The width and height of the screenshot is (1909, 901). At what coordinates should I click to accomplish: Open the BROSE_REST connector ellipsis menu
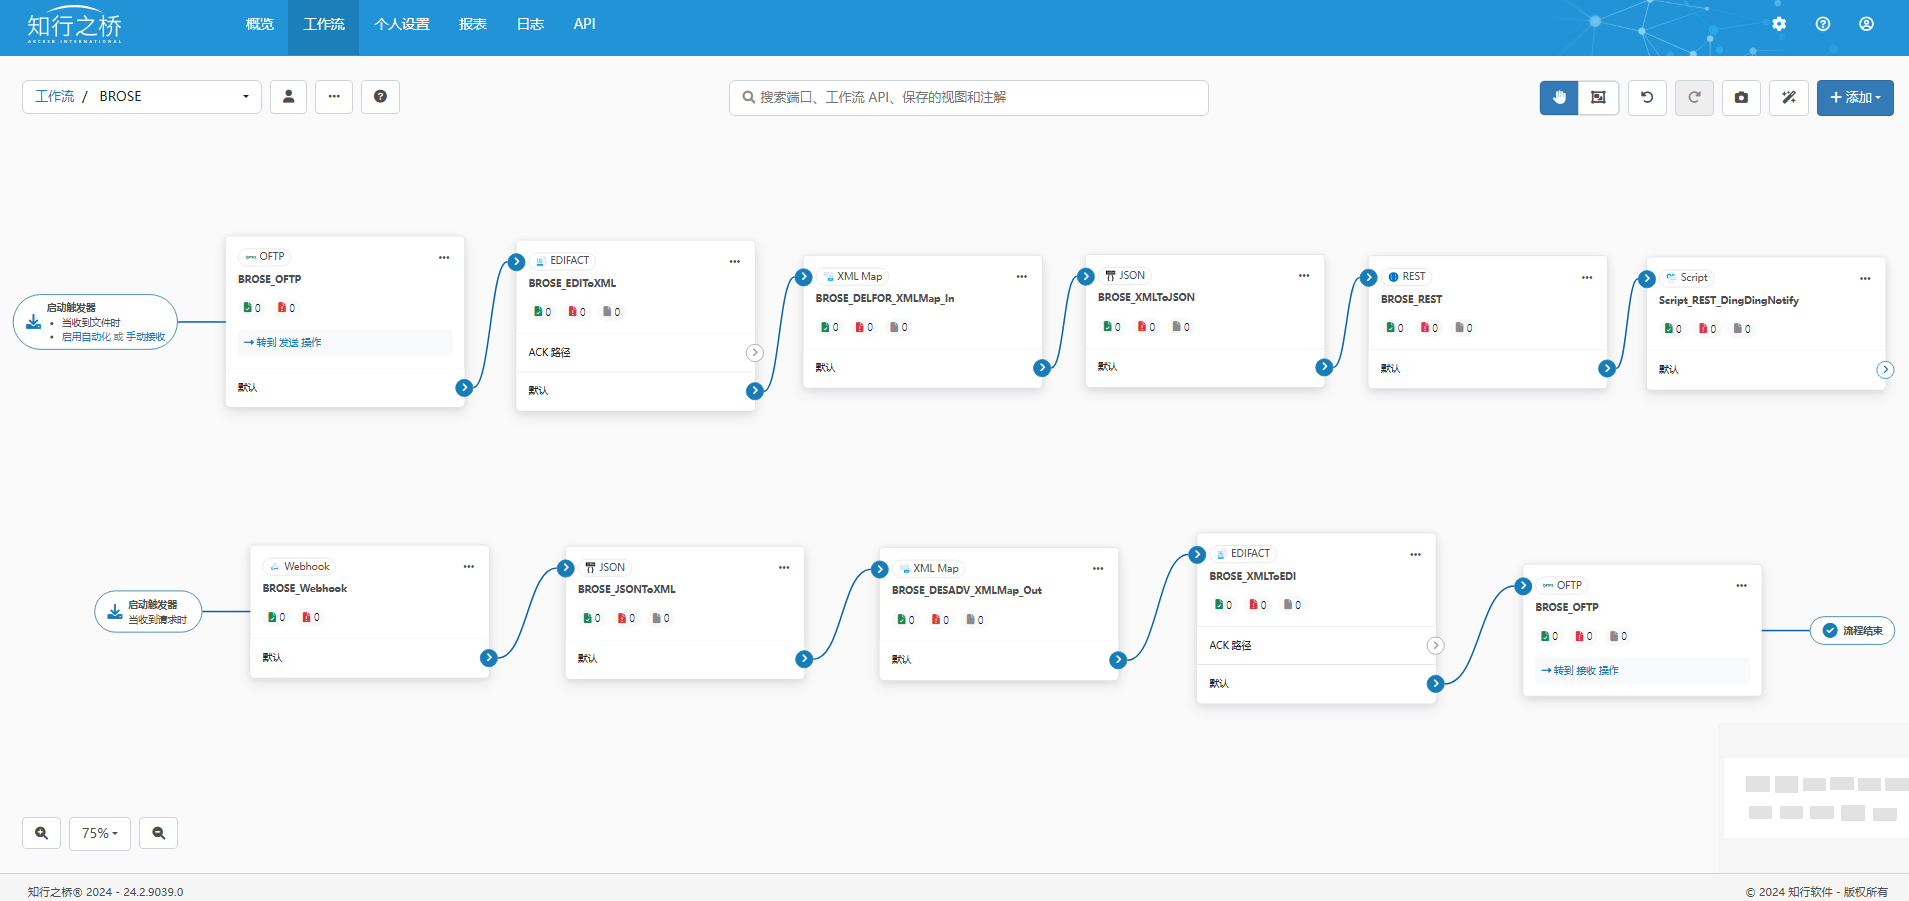1586,277
